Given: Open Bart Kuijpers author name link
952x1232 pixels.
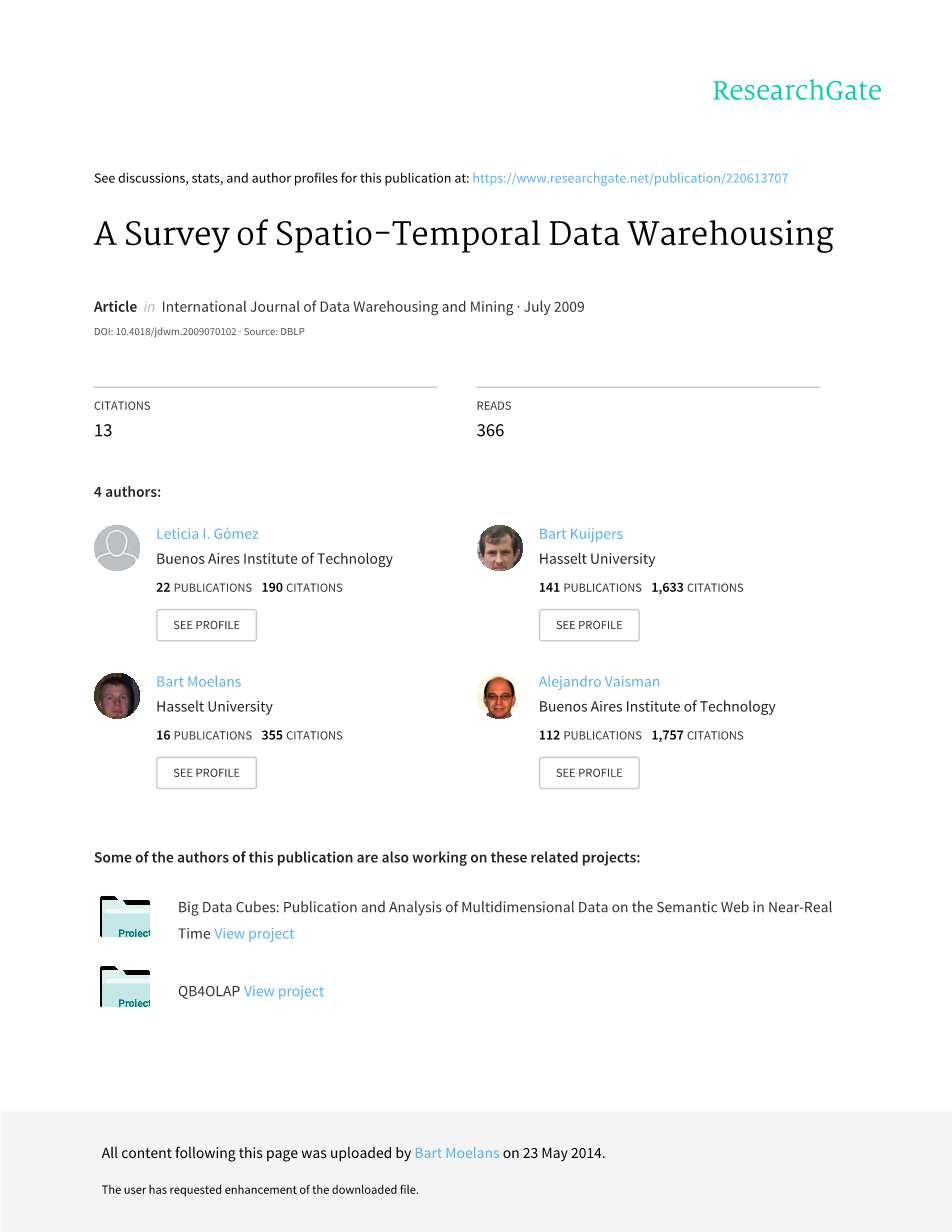Looking at the screenshot, I should tap(580, 534).
